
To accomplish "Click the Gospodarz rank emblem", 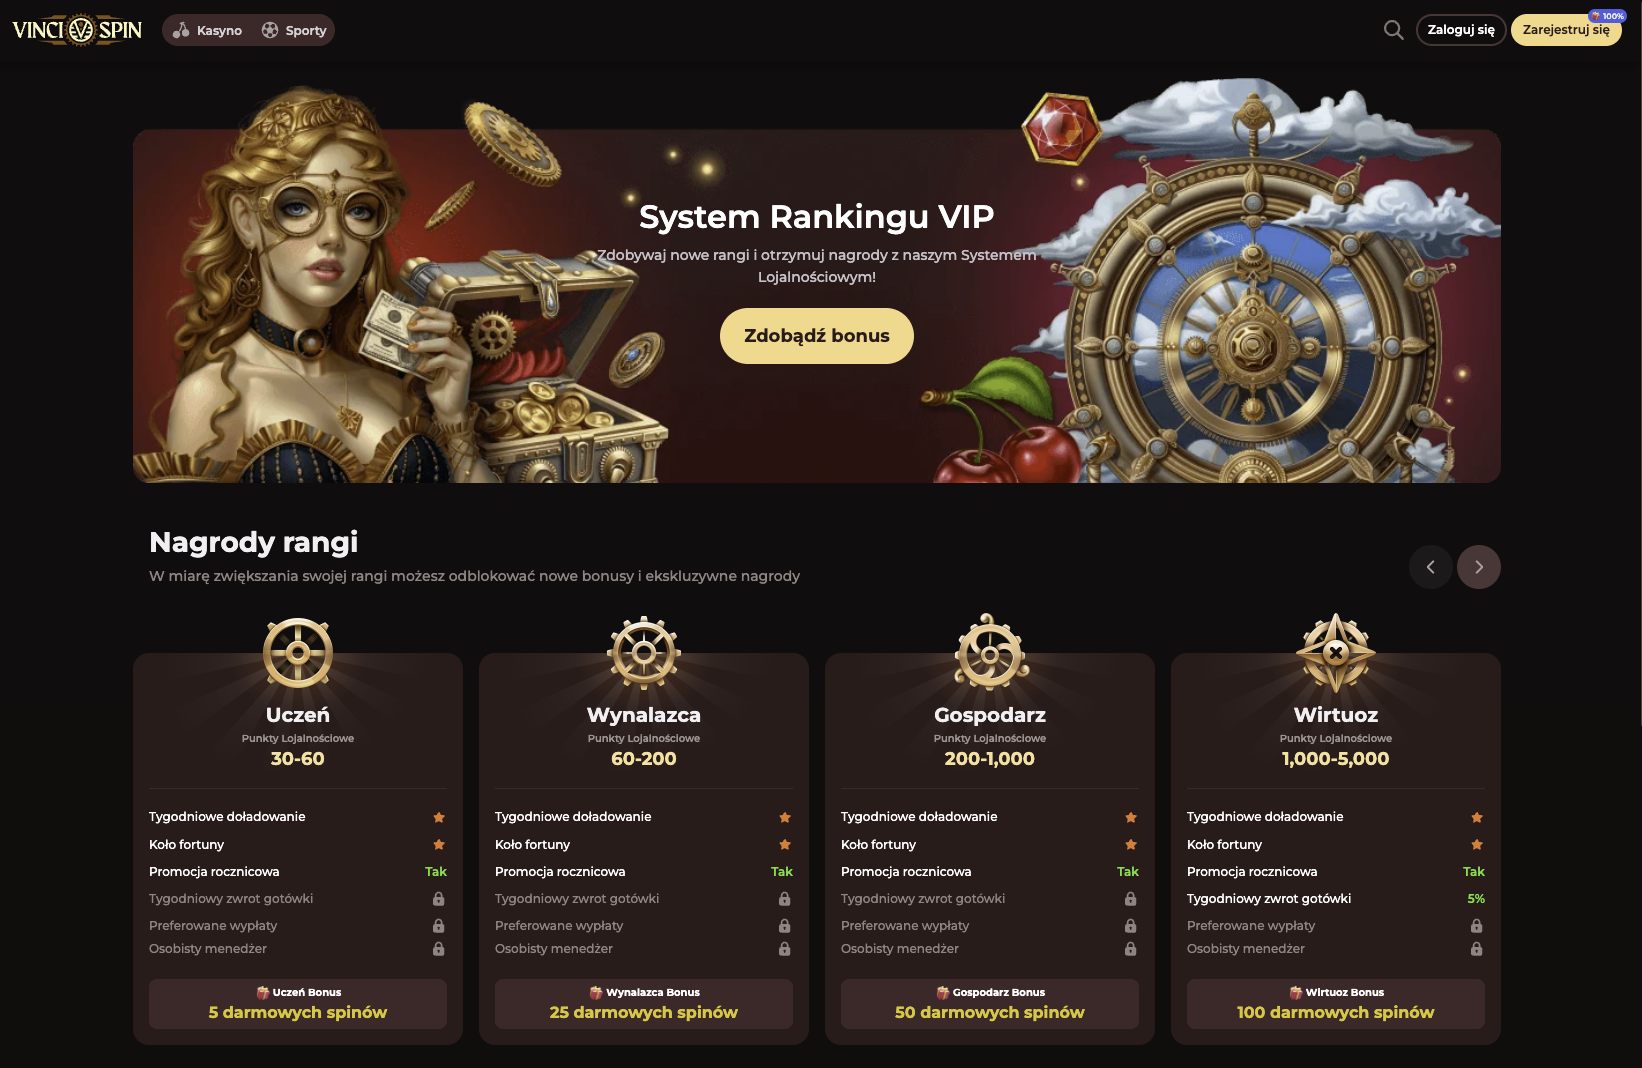I will click(x=990, y=652).
